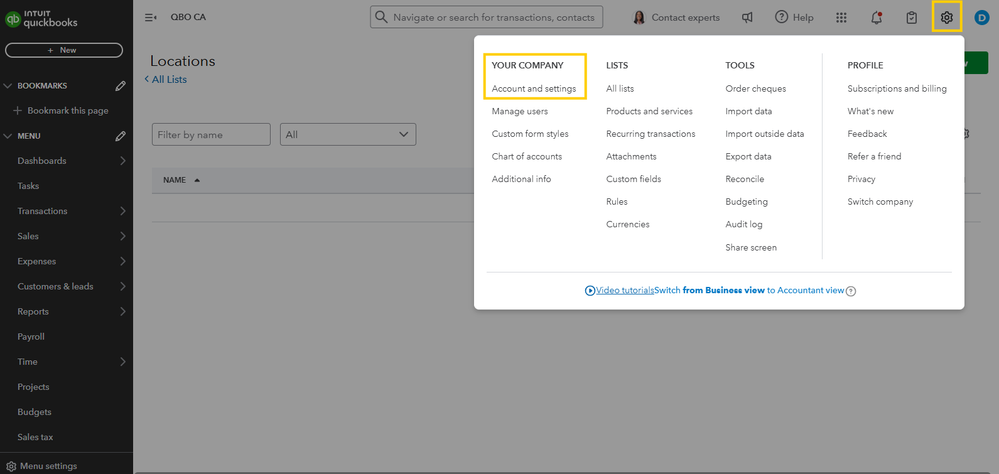The width and height of the screenshot is (999, 474).
Task: Expand Customers & leads submenu arrow
Action: coord(122,287)
